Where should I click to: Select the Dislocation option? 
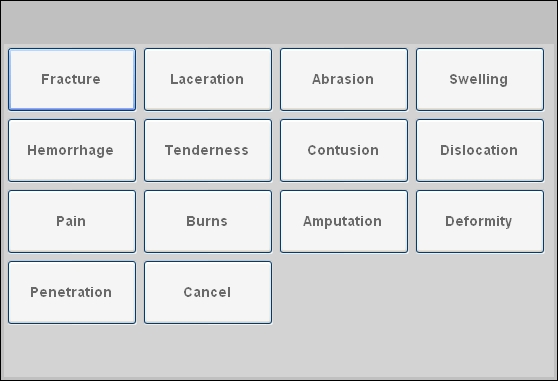click(x=480, y=150)
